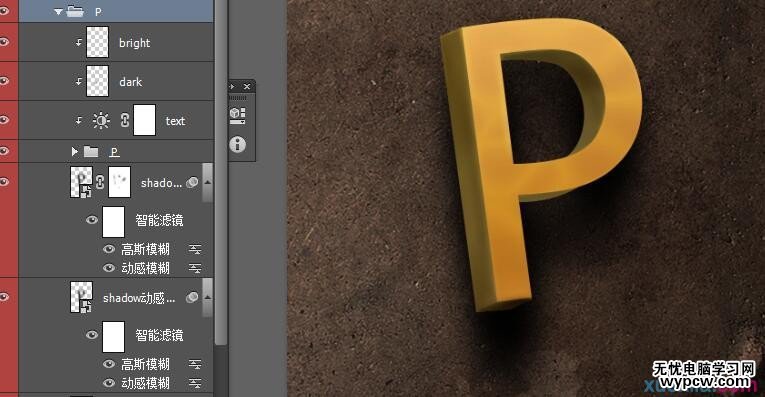The height and width of the screenshot is (397, 765).
Task: Select the layer named text
Action: (175, 121)
